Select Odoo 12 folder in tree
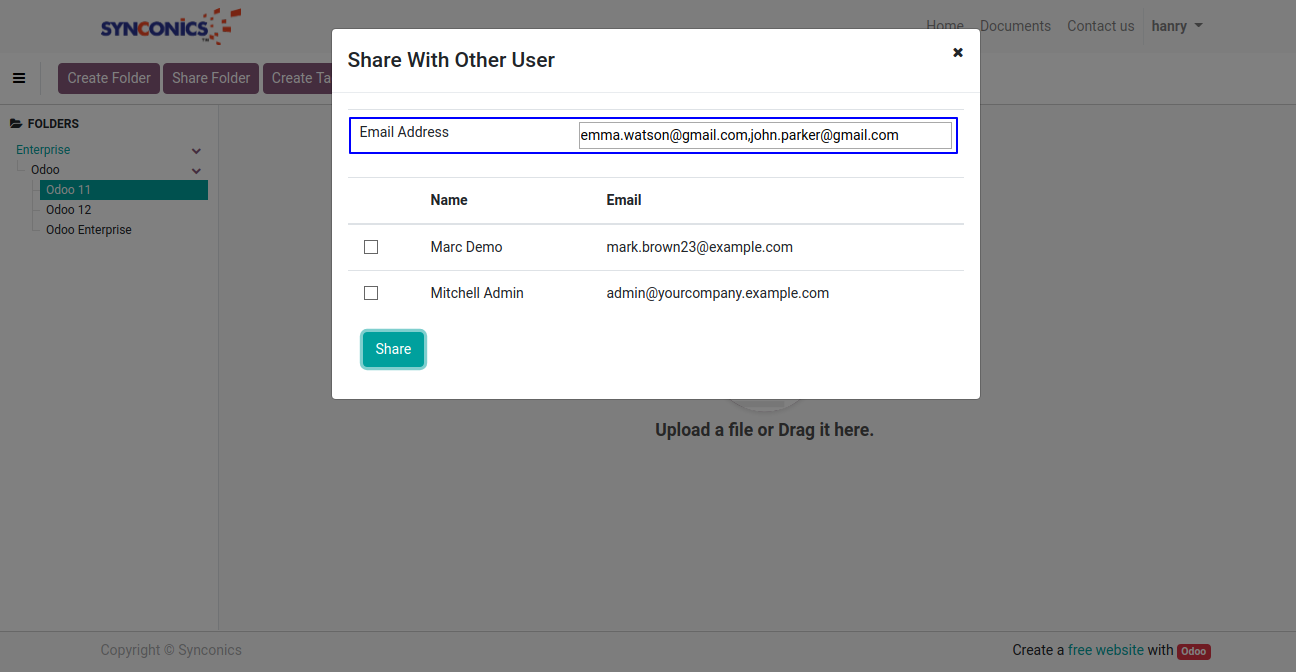This screenshot has width=1296, height=672. click(x=68, y=210)
